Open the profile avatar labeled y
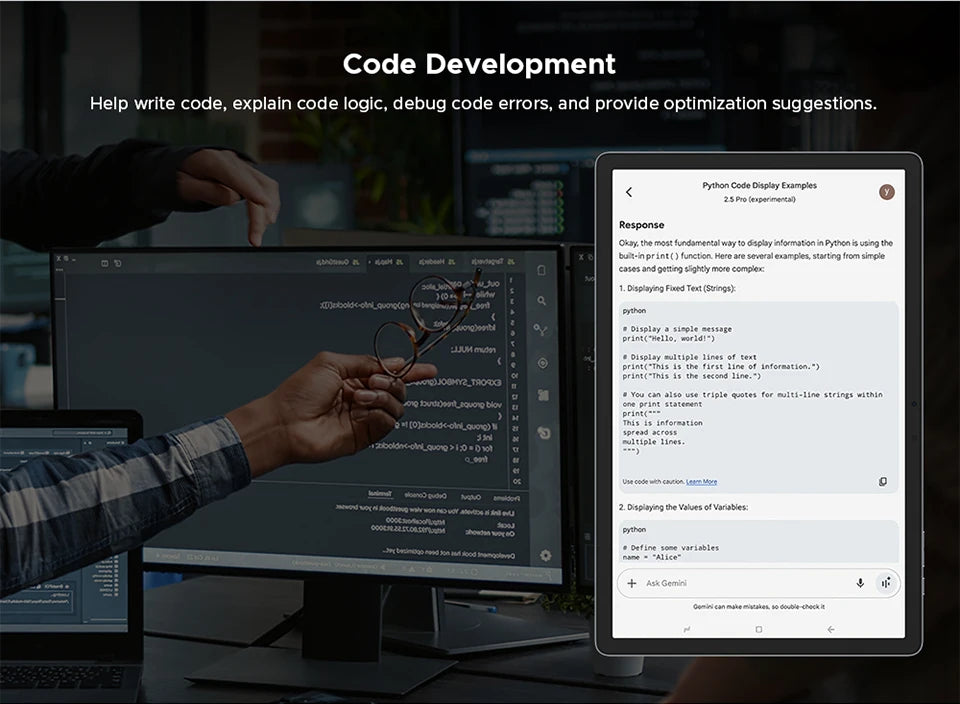Image resolution: width=960 pixels, height=704 pixels. [886, 192]
